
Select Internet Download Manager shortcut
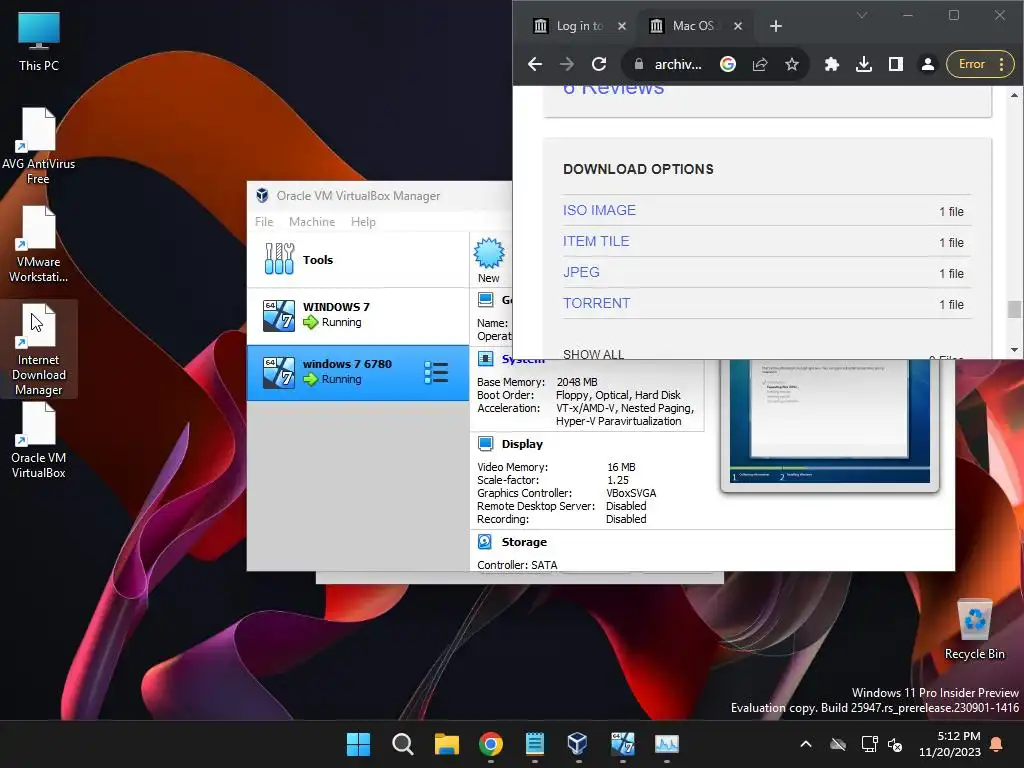pos(39,349)
